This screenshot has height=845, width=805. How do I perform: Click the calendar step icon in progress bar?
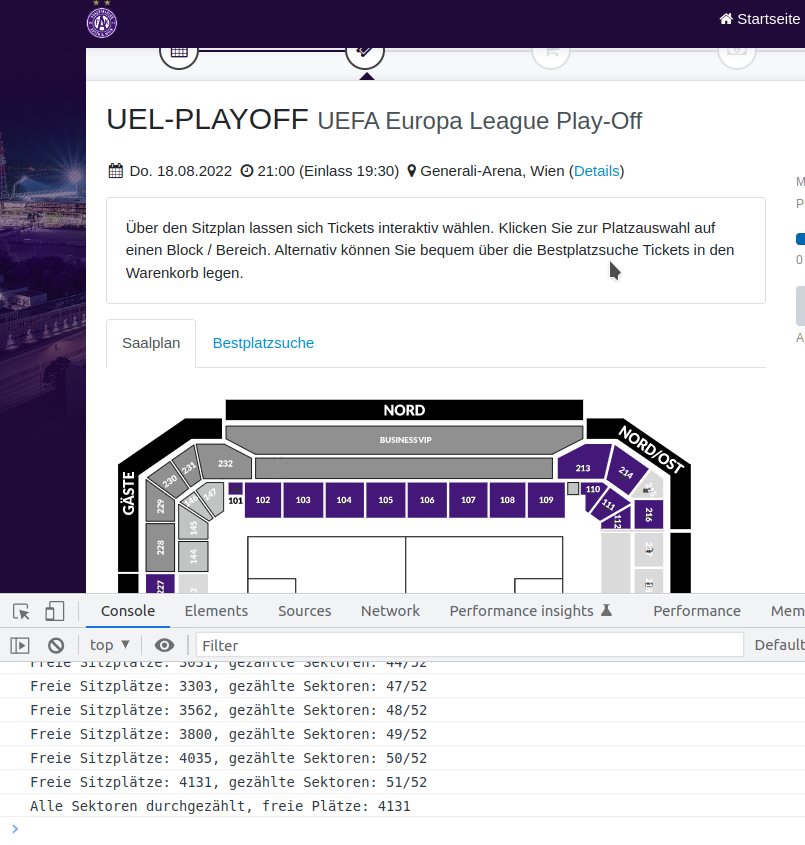179,54
